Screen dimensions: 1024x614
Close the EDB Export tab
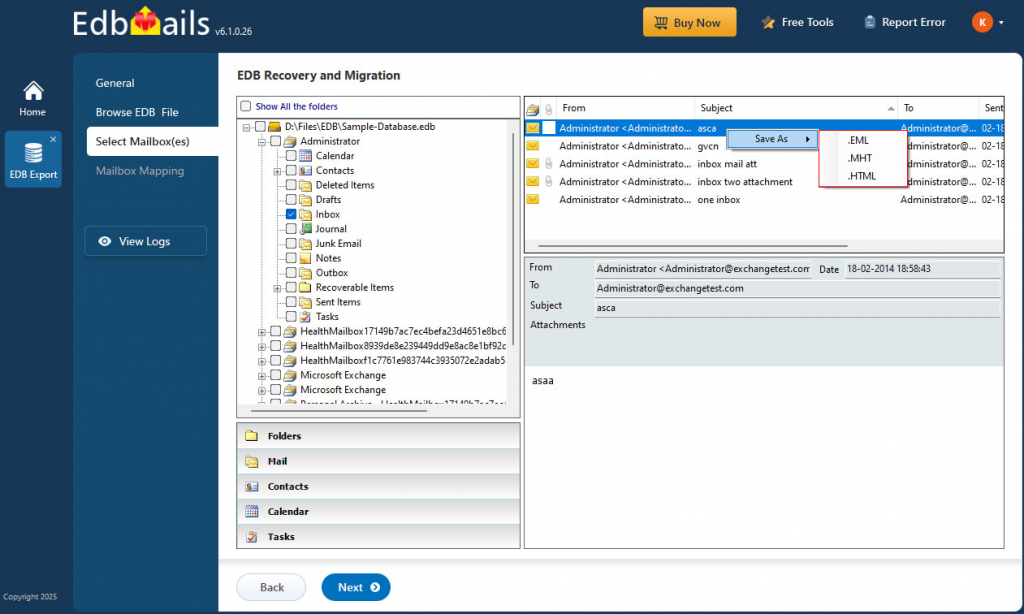coord(54,139)
